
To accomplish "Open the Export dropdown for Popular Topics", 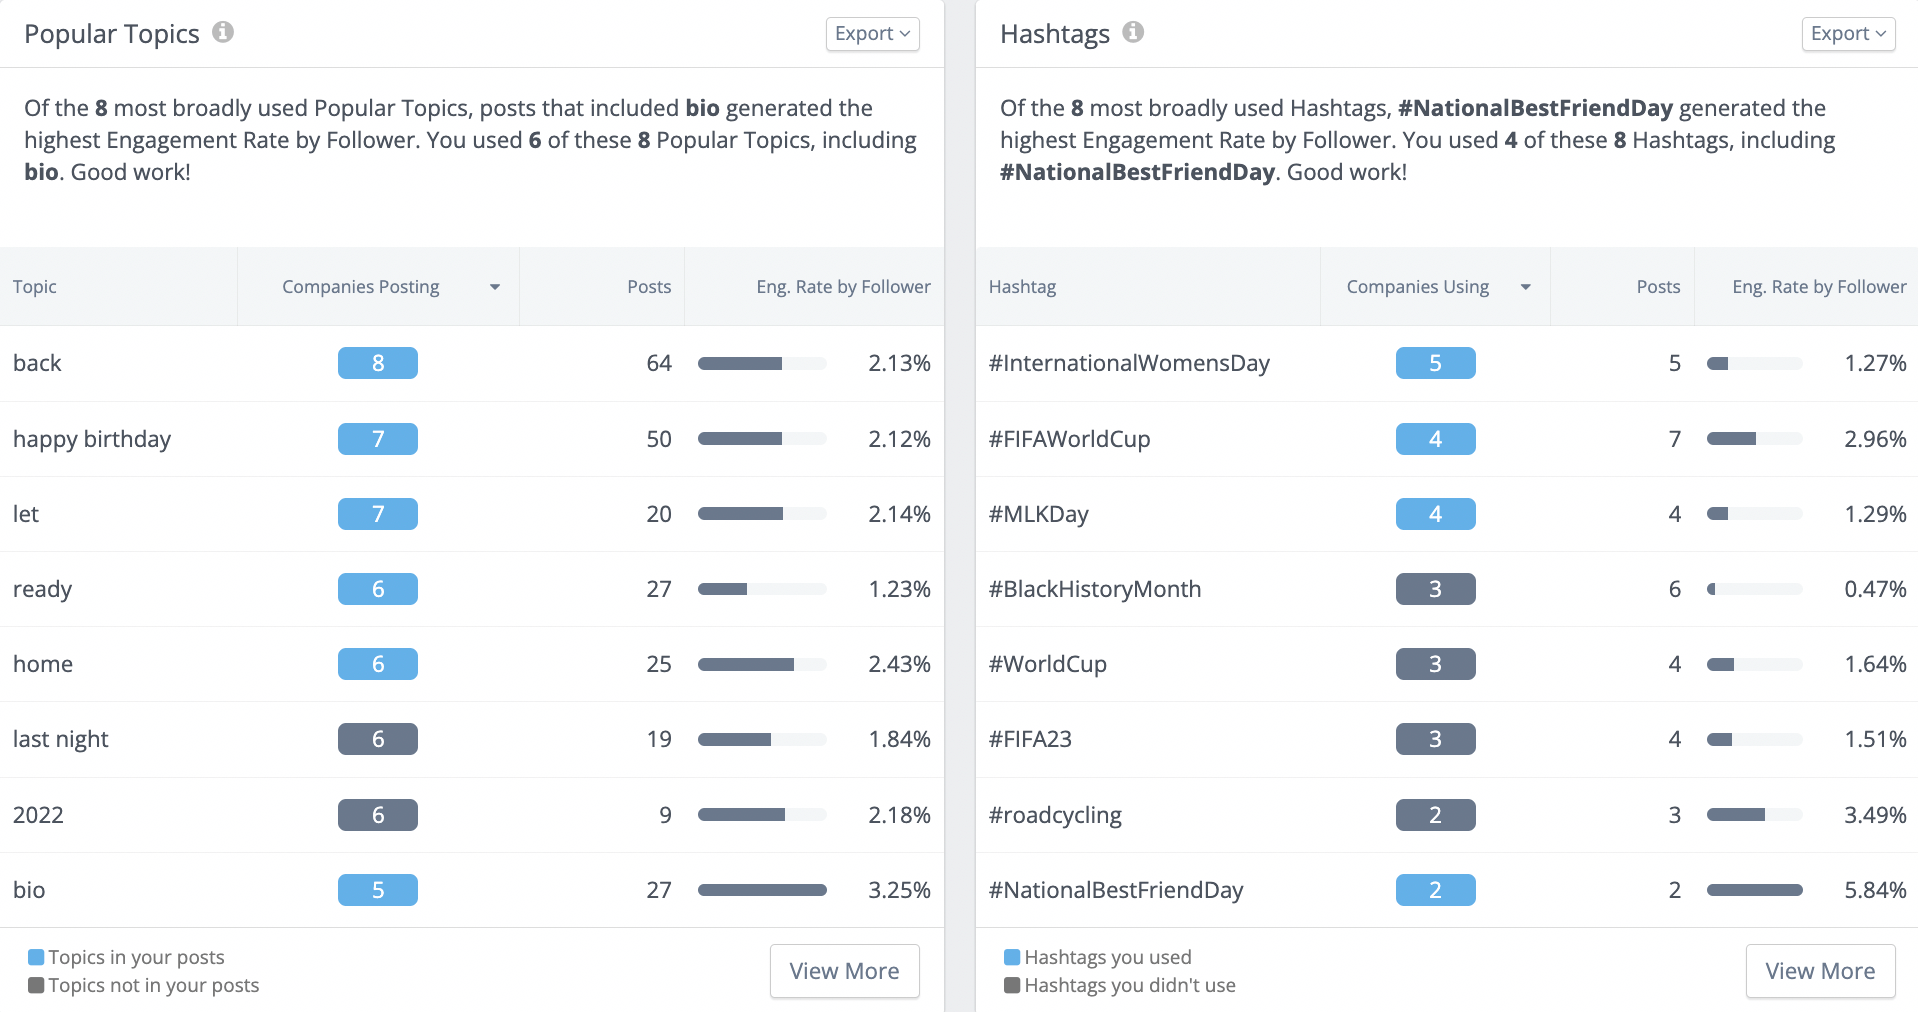I will 871,33.
